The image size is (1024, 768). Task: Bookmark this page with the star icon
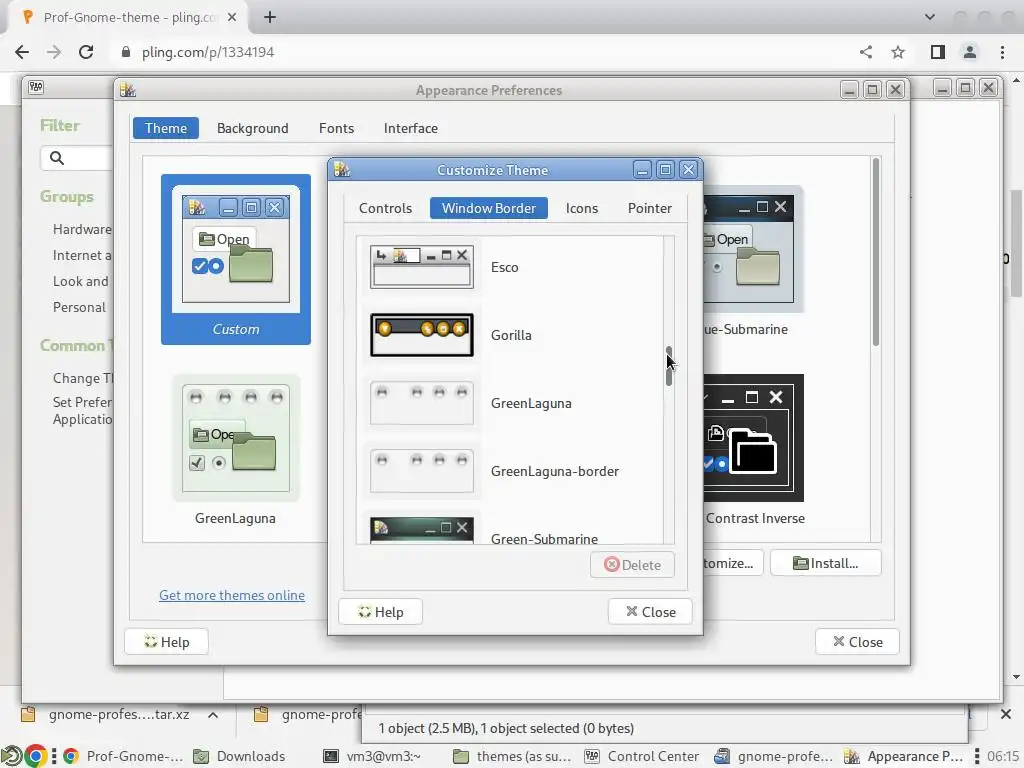pyautogui.click(x=898, y=52)
